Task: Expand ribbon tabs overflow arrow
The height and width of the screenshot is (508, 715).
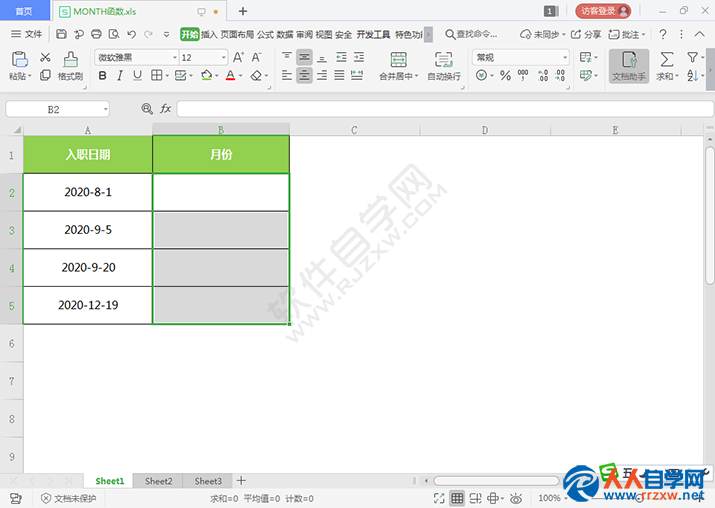Action: (428, 34)
